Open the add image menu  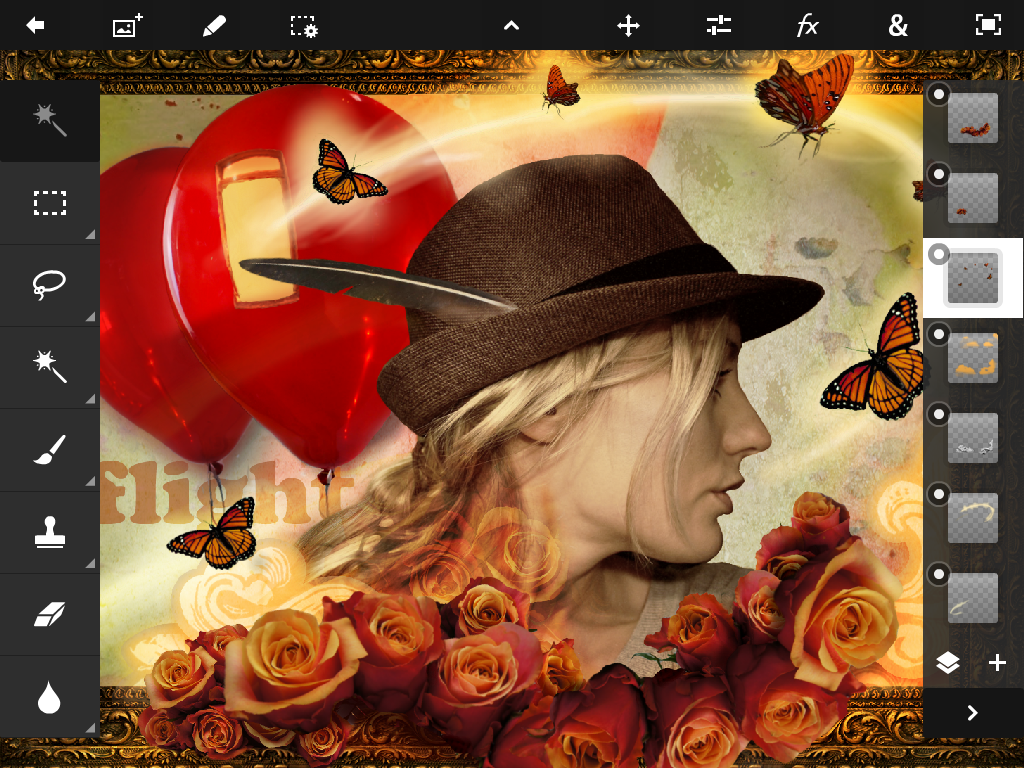pos(127,26)
